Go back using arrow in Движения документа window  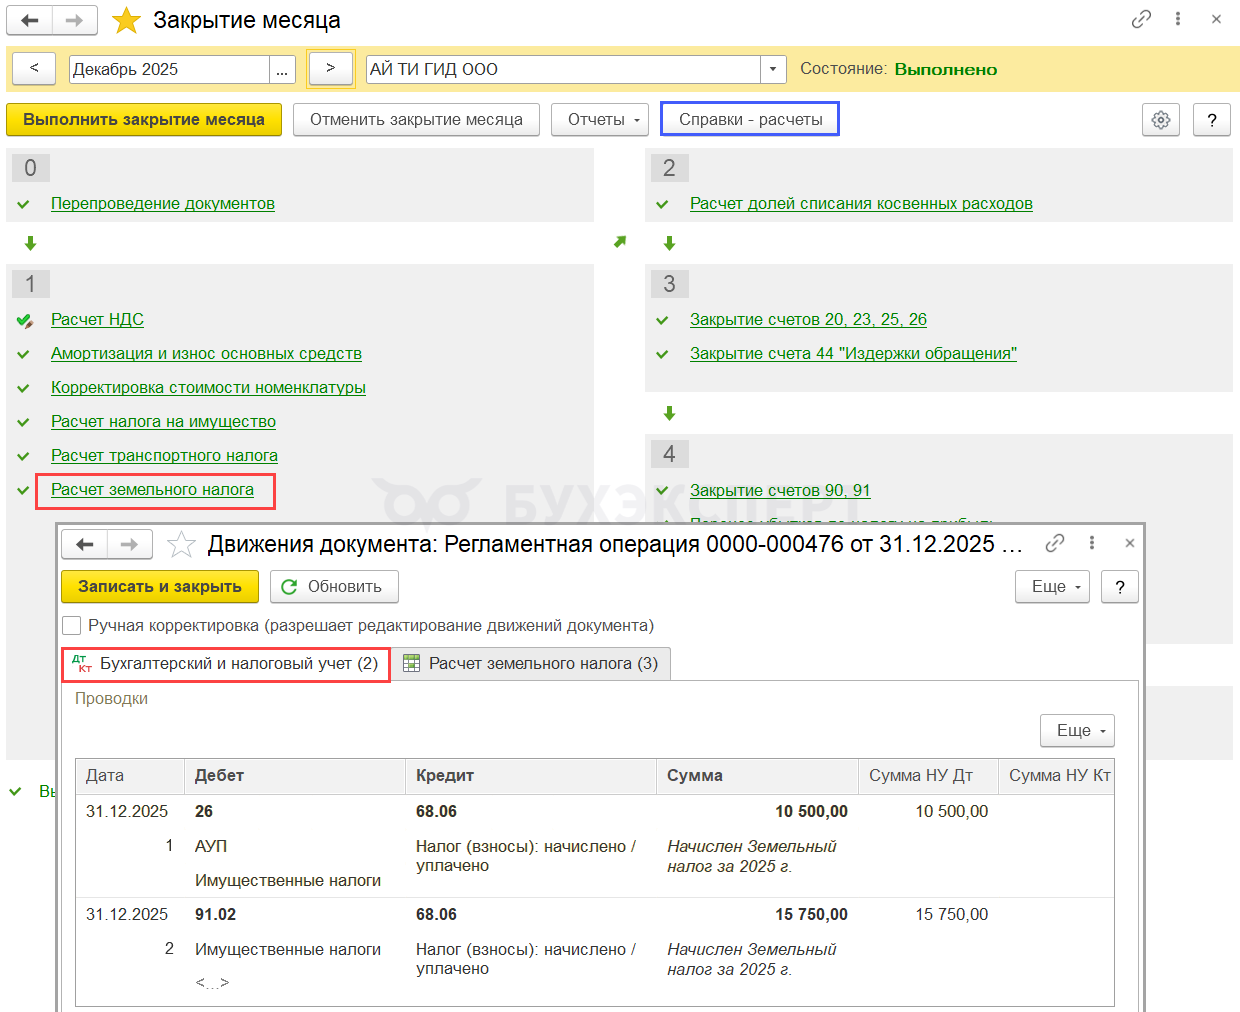pos(85,544)
